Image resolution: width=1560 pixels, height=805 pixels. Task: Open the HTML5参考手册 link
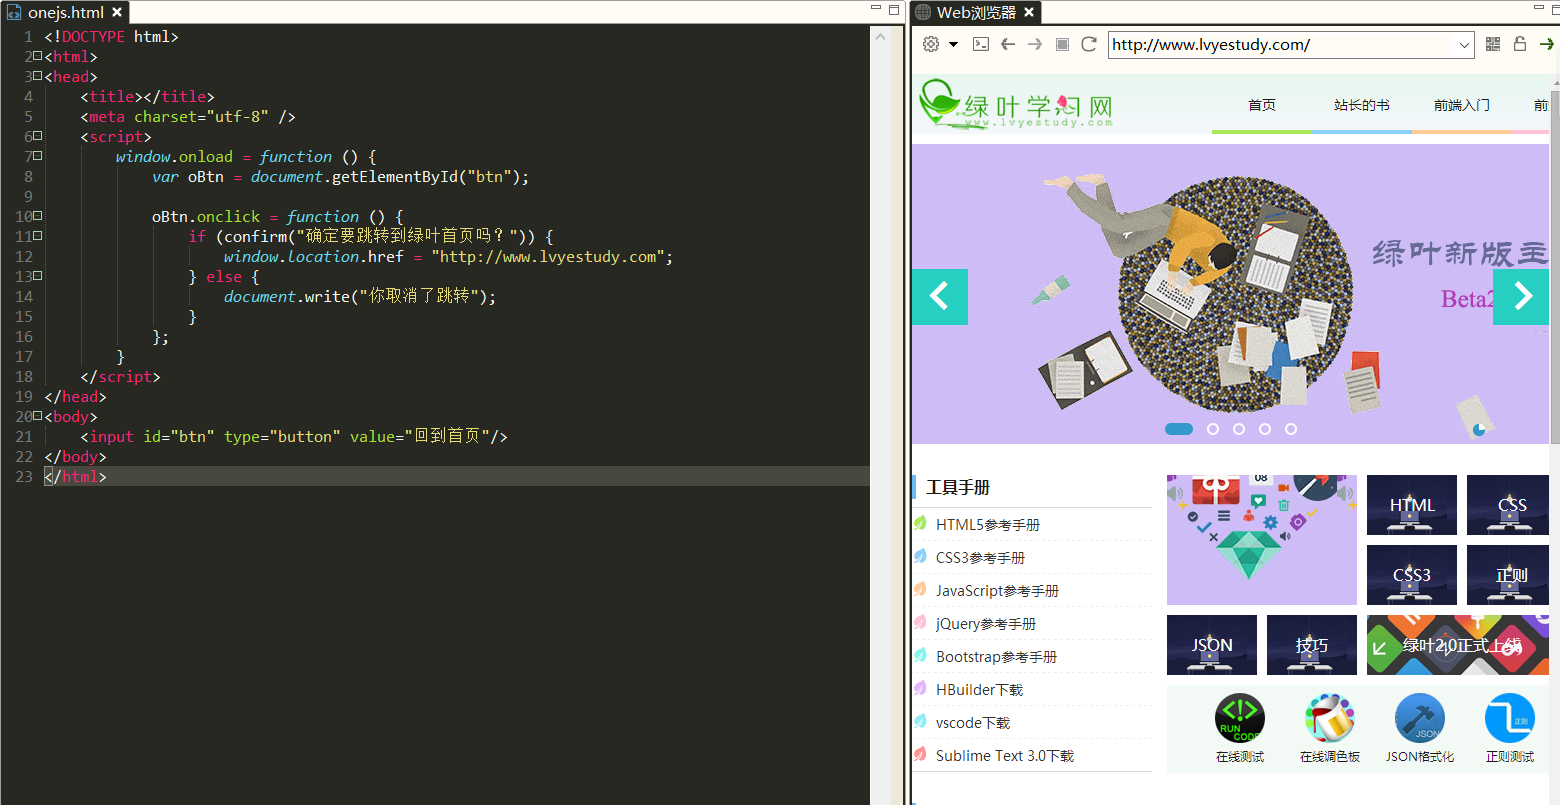[x=987, y=524]
